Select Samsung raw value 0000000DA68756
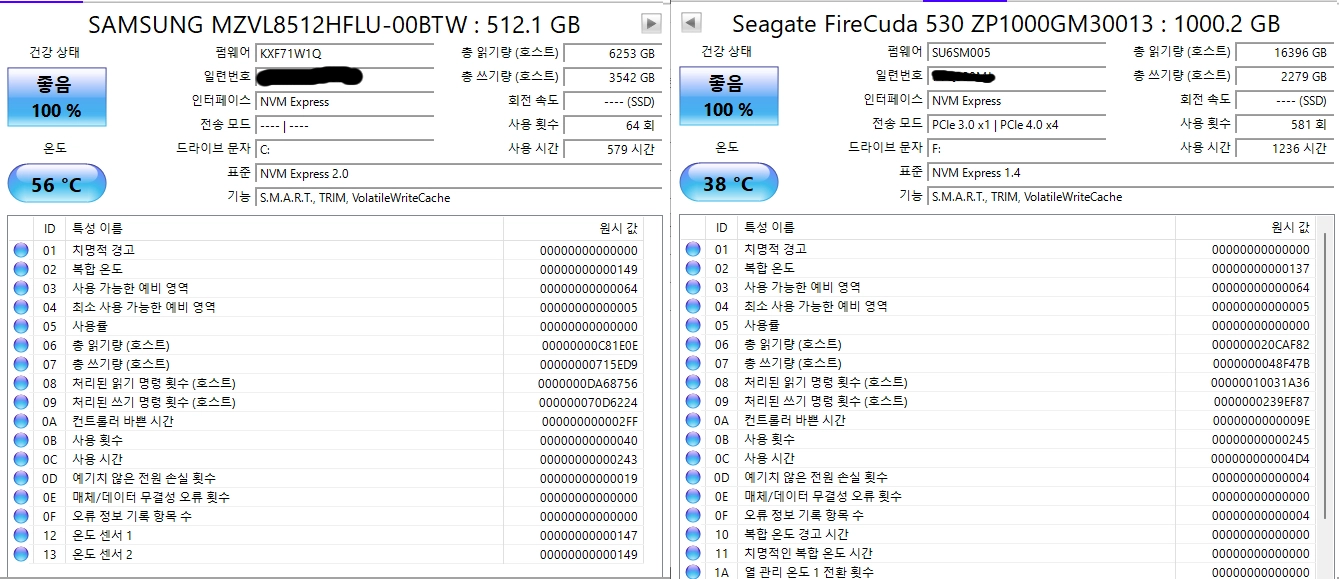Screen dimensions: 1339x579 coord(589,383)
